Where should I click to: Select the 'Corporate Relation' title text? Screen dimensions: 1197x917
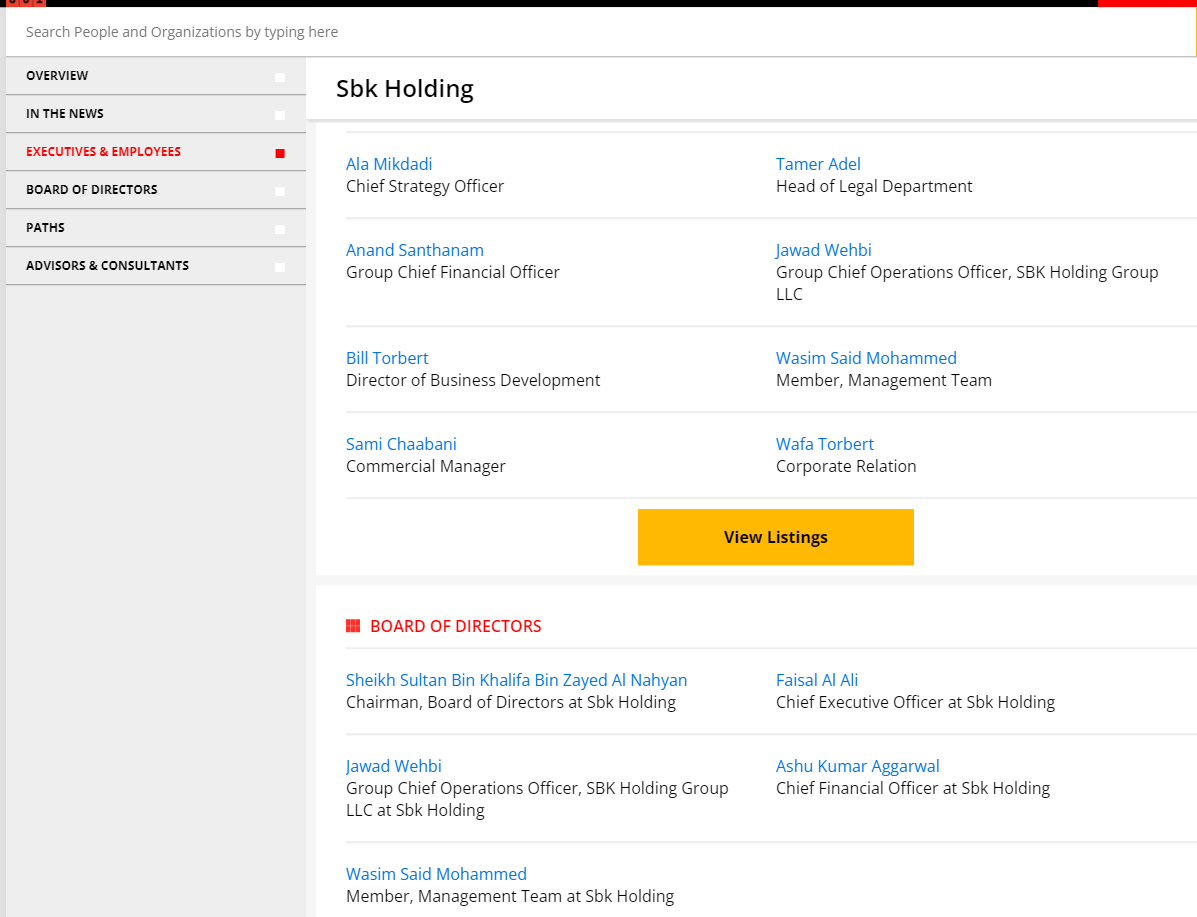coord(846,467)
